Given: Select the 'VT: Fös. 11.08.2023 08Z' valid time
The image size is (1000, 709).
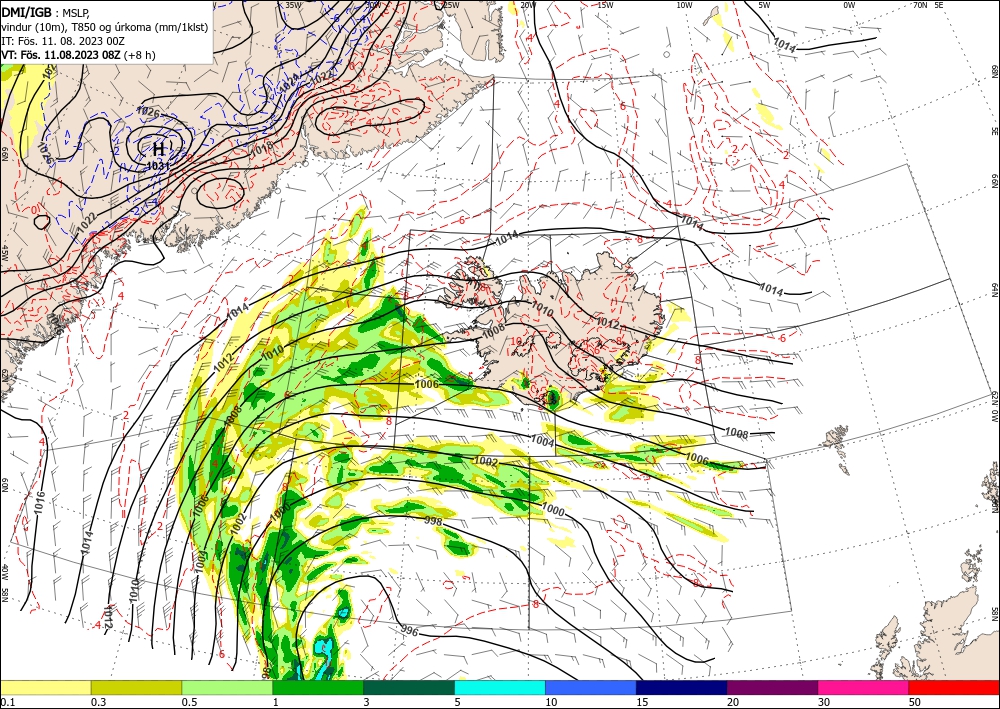Looking at the screenshot, I should coord(61,55).
